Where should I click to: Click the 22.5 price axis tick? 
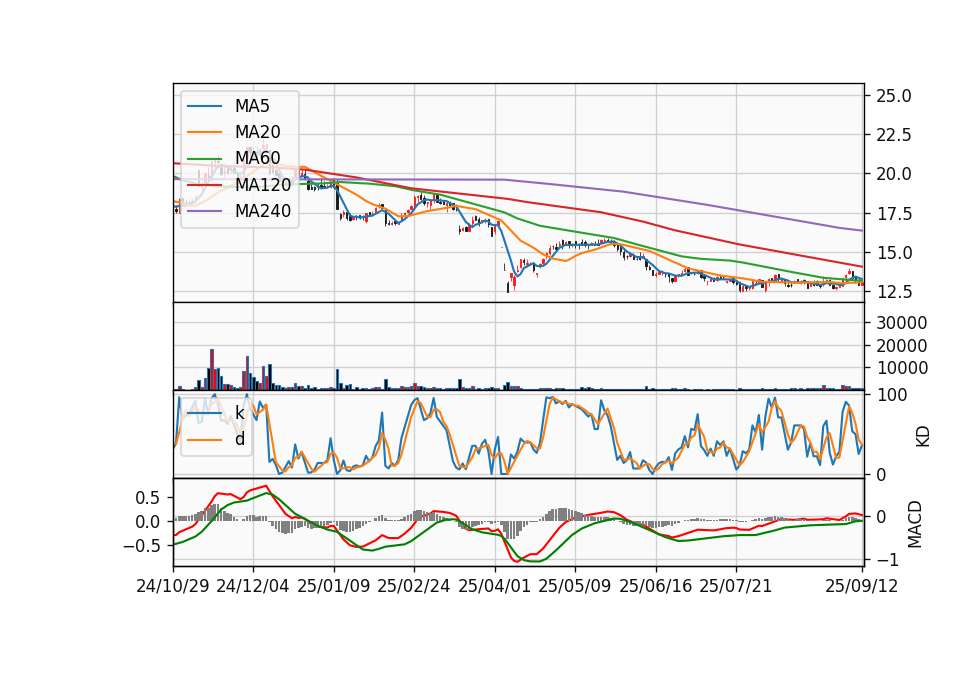[x=893, y=135]
